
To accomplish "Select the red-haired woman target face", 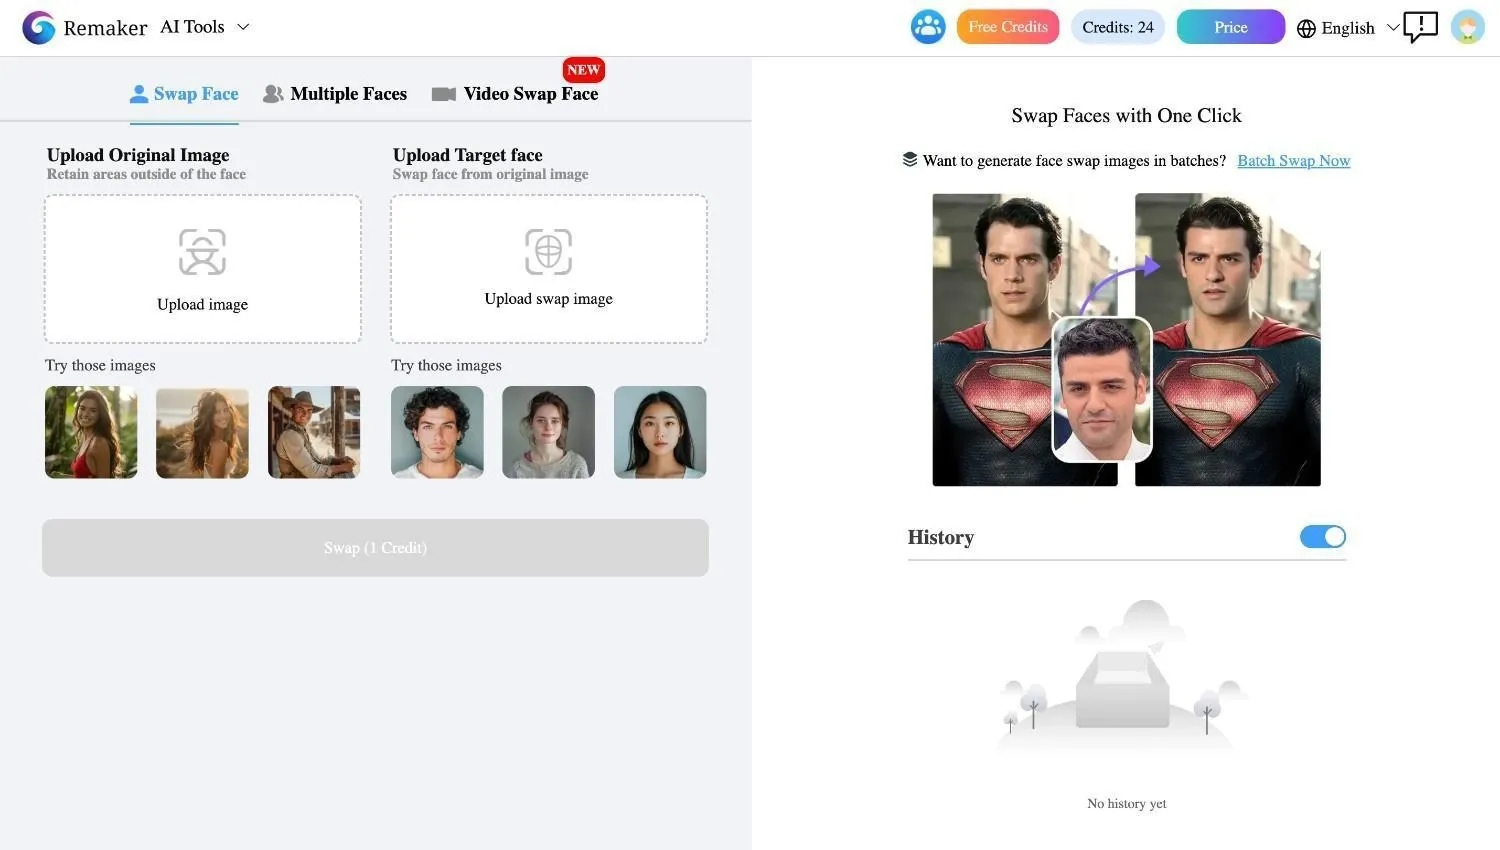I will pyautogui.click(x=548, y=432).
